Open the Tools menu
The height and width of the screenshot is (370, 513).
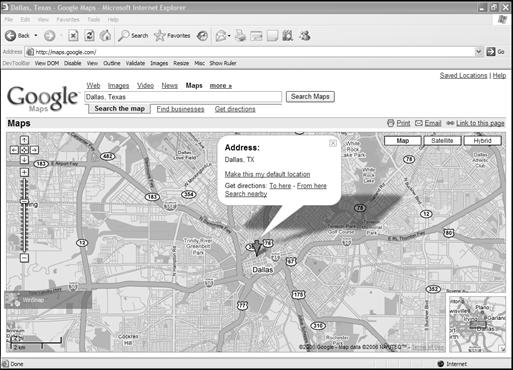click(94, 20)
